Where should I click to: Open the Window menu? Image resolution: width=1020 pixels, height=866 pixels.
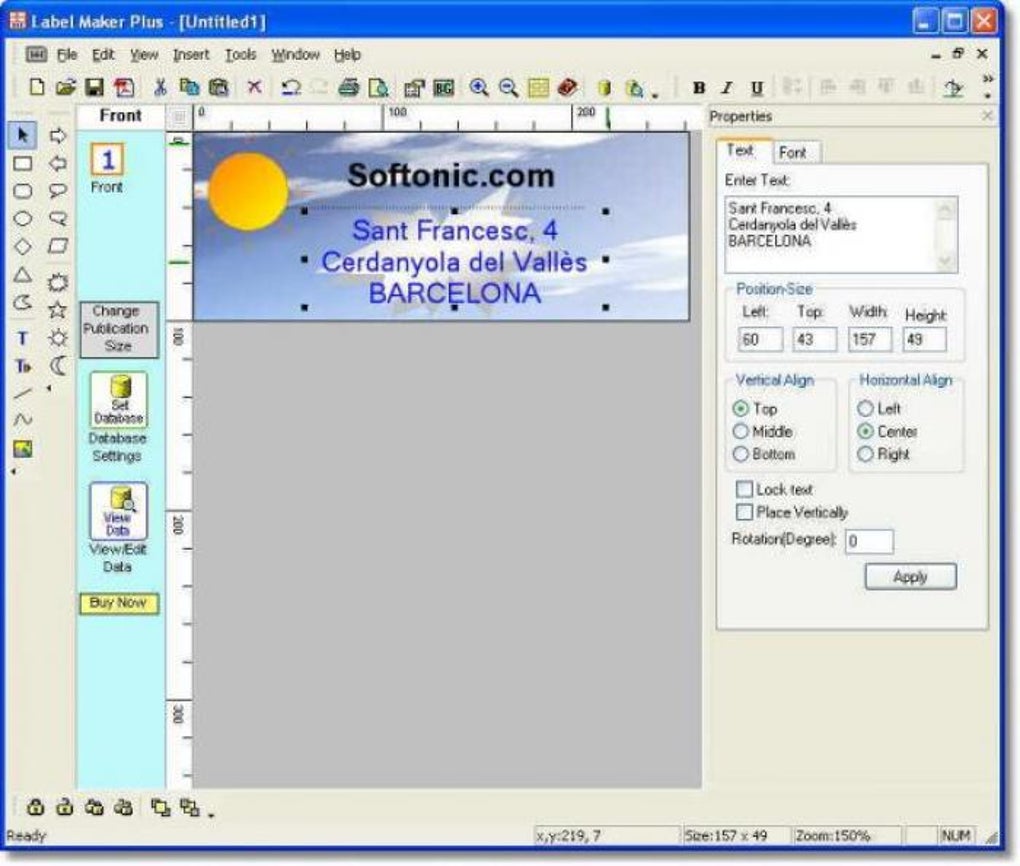coord(295,55)
